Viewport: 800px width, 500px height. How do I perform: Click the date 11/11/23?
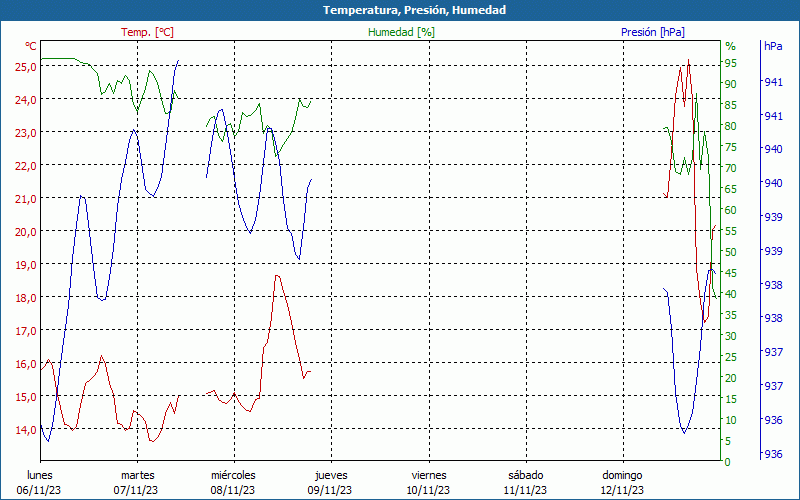(524, 490)
